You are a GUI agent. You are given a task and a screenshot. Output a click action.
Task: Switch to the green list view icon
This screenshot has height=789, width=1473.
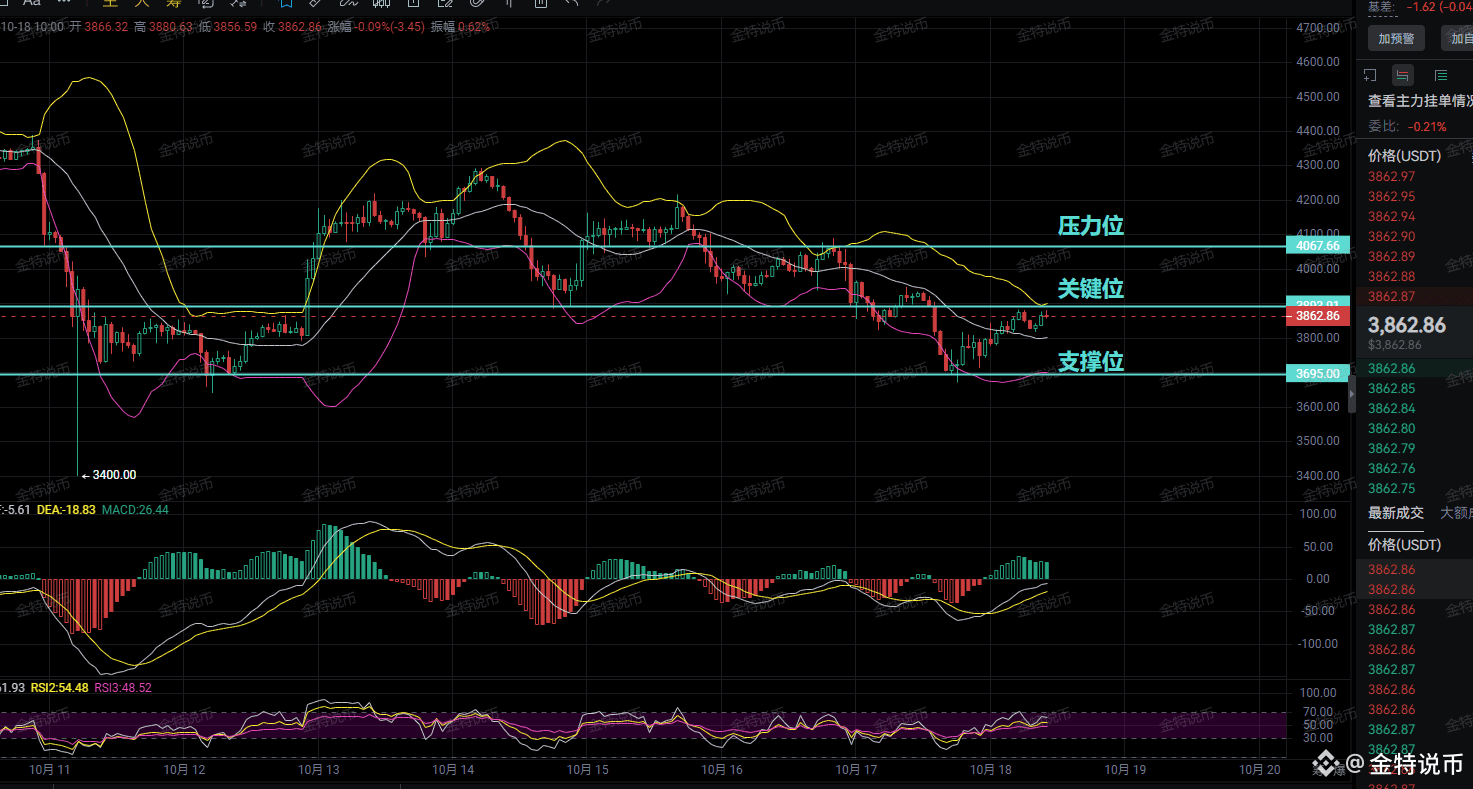1440,75
